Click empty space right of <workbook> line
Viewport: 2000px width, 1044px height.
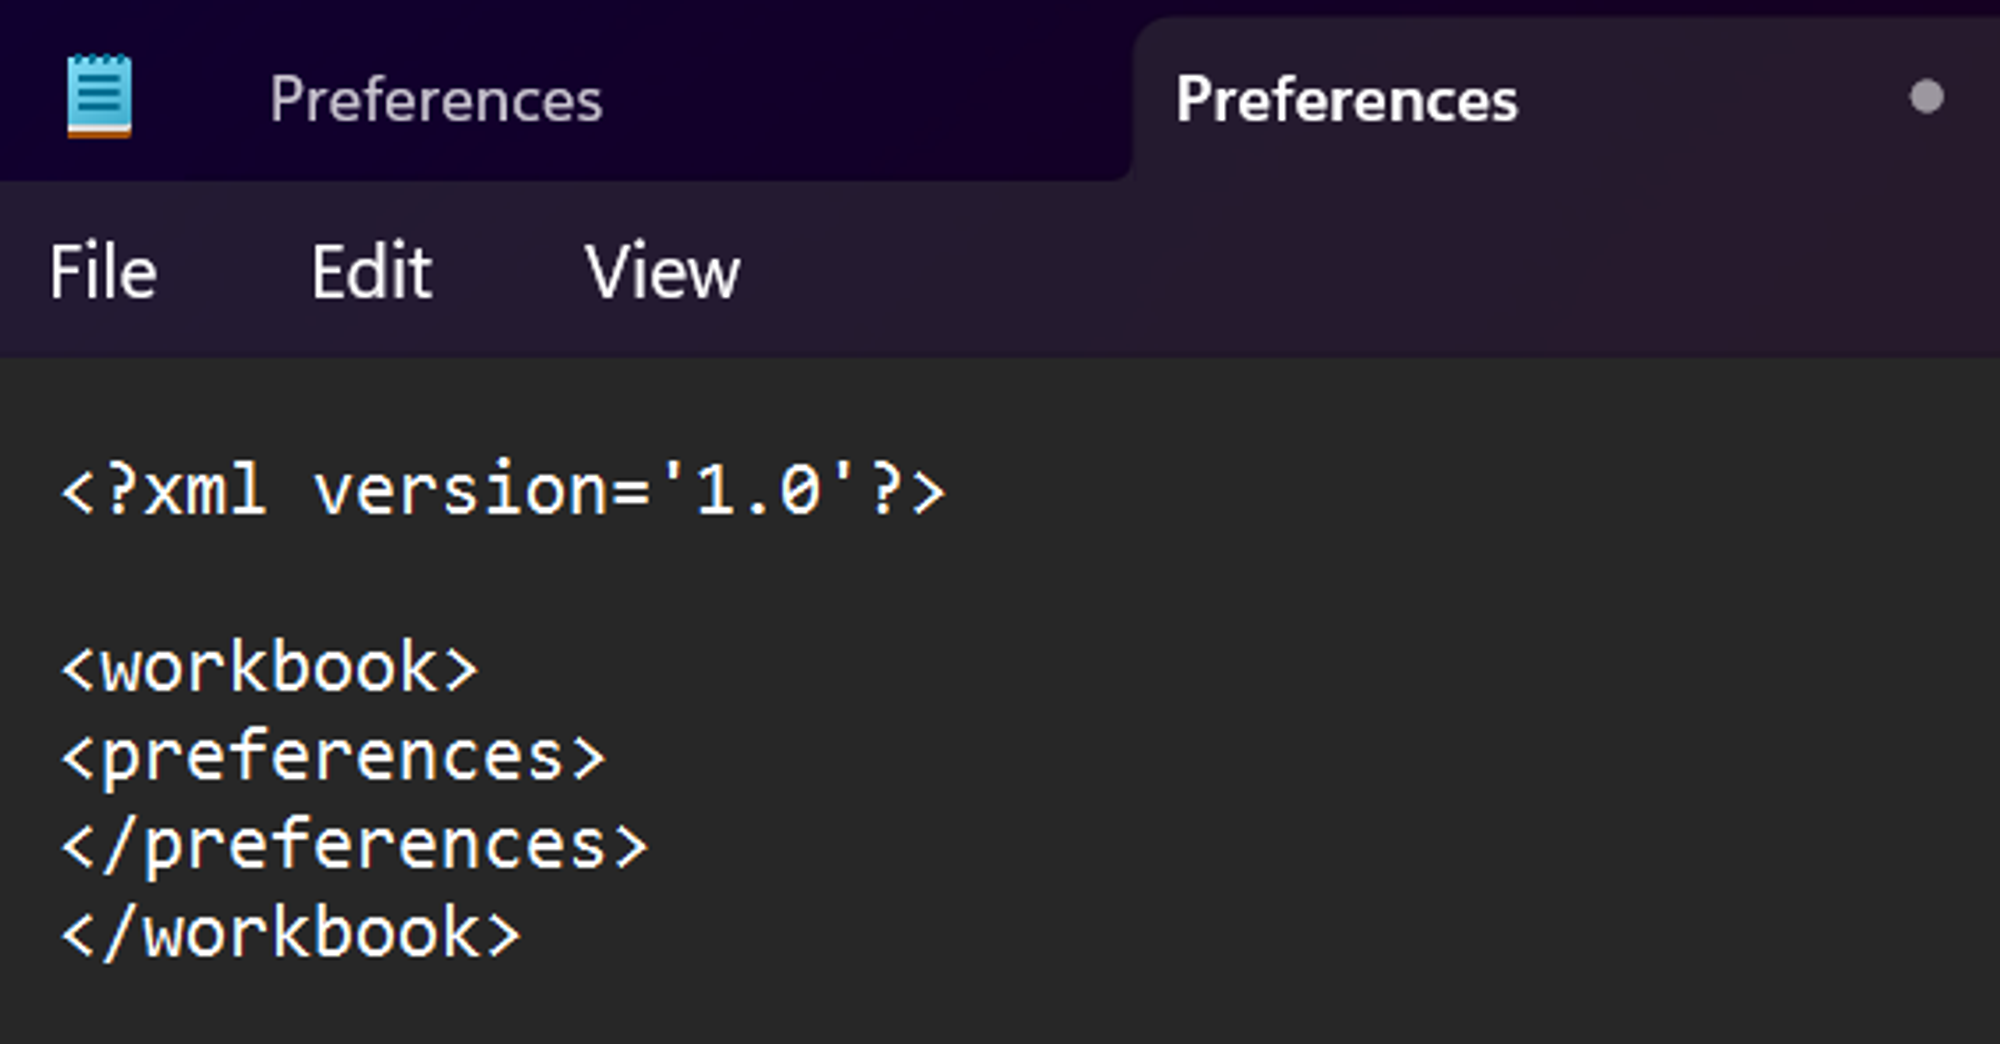(1240, 668)
